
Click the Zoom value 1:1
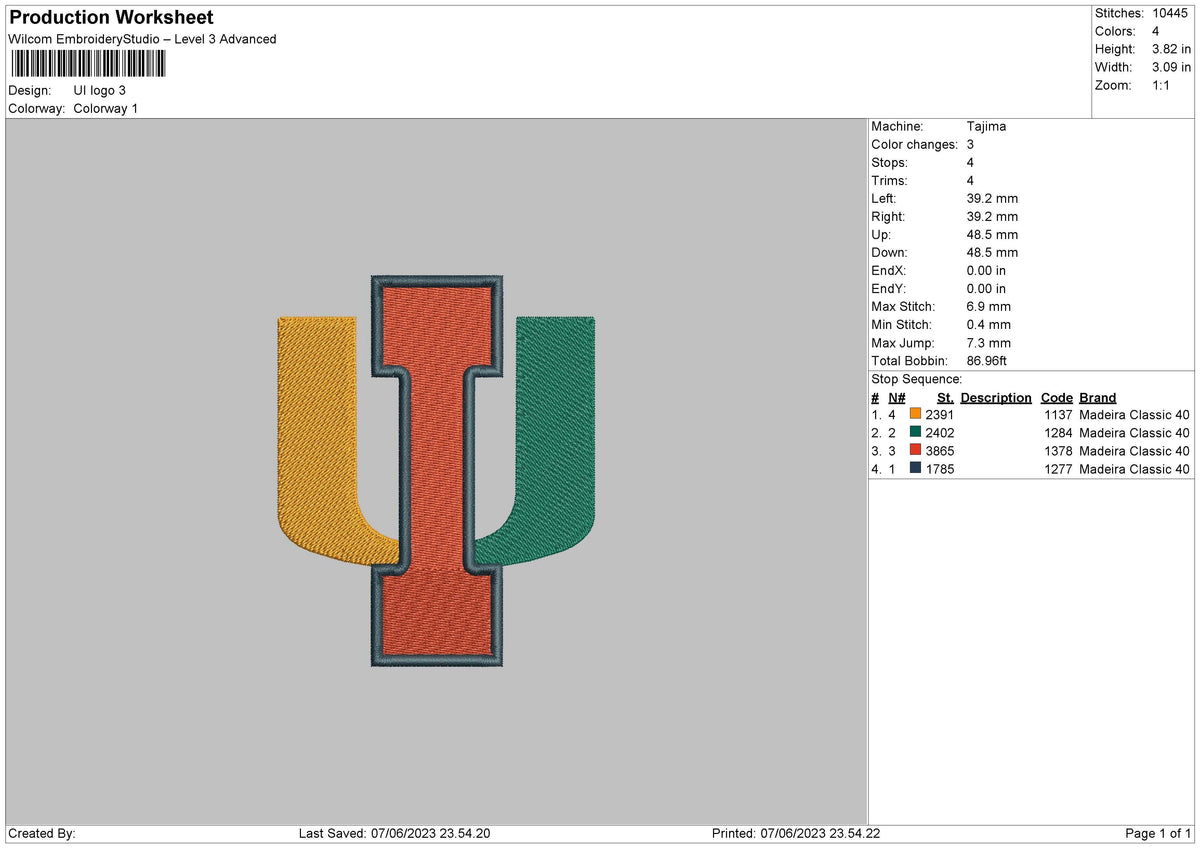1163,86
